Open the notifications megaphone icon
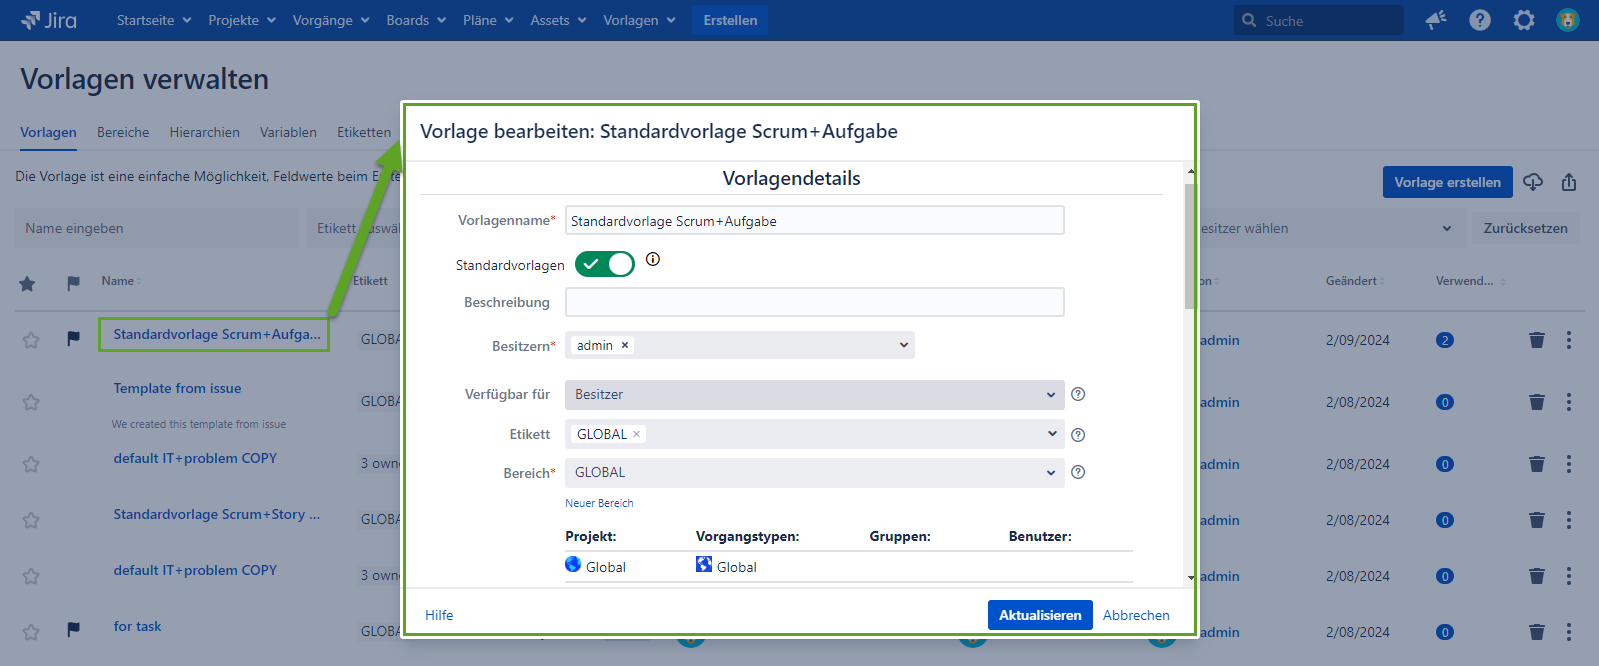Image resolution: width=1599 pixels, height=666 pixels. pos(1436,20)
